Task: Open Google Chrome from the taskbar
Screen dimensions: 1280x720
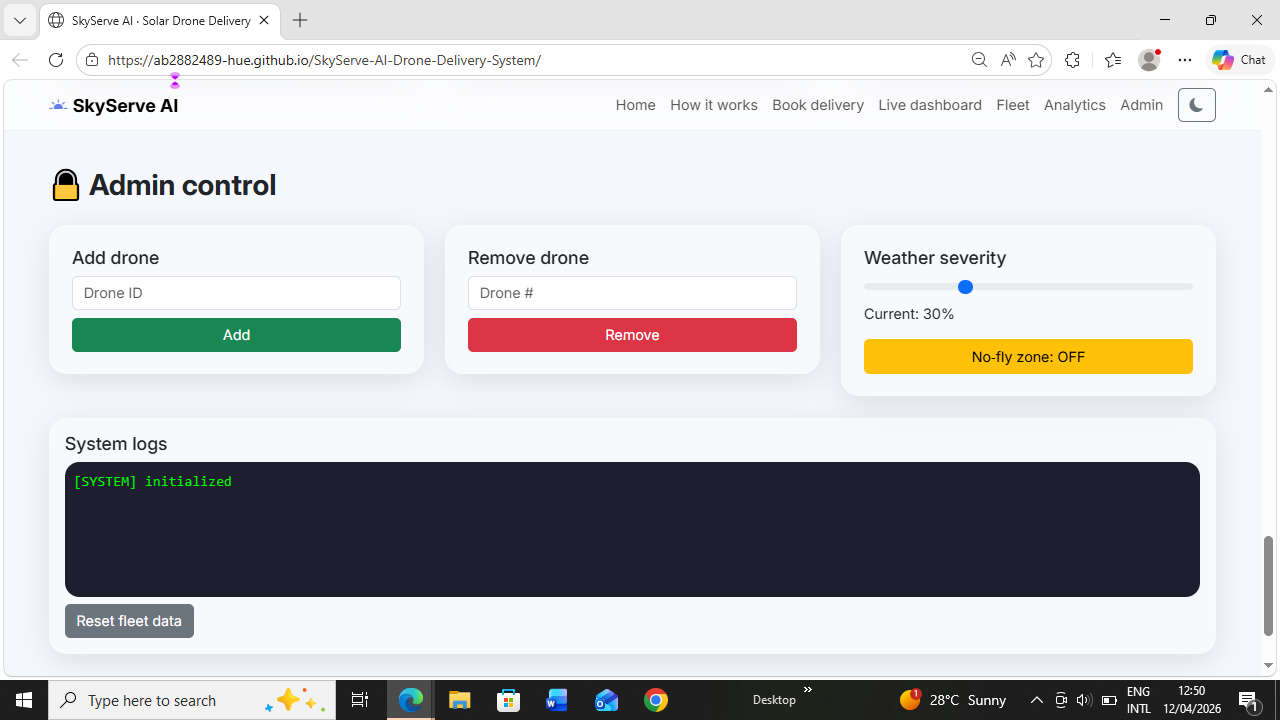Action: pos(656,700)
